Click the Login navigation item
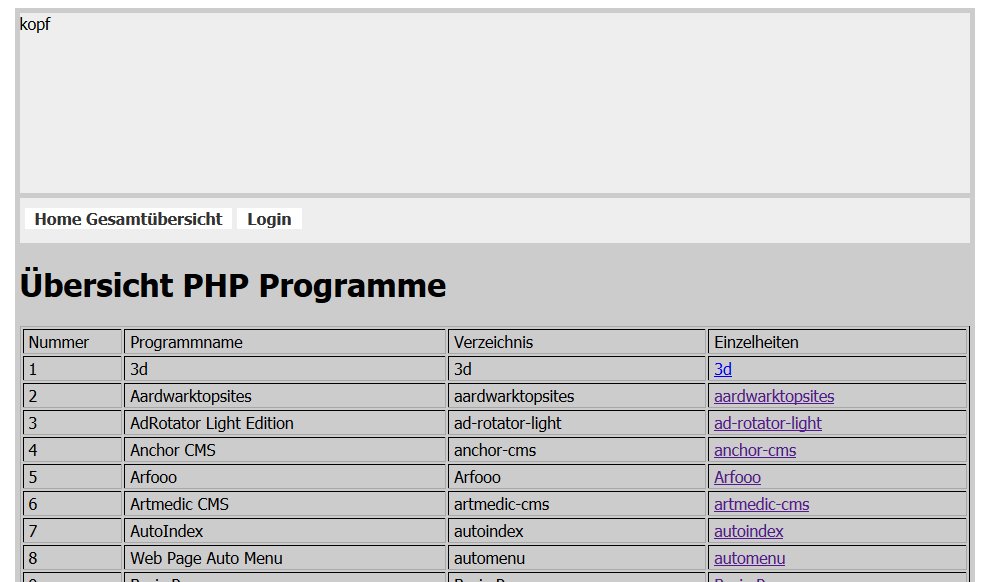989x582 pixels. point(269,219)
